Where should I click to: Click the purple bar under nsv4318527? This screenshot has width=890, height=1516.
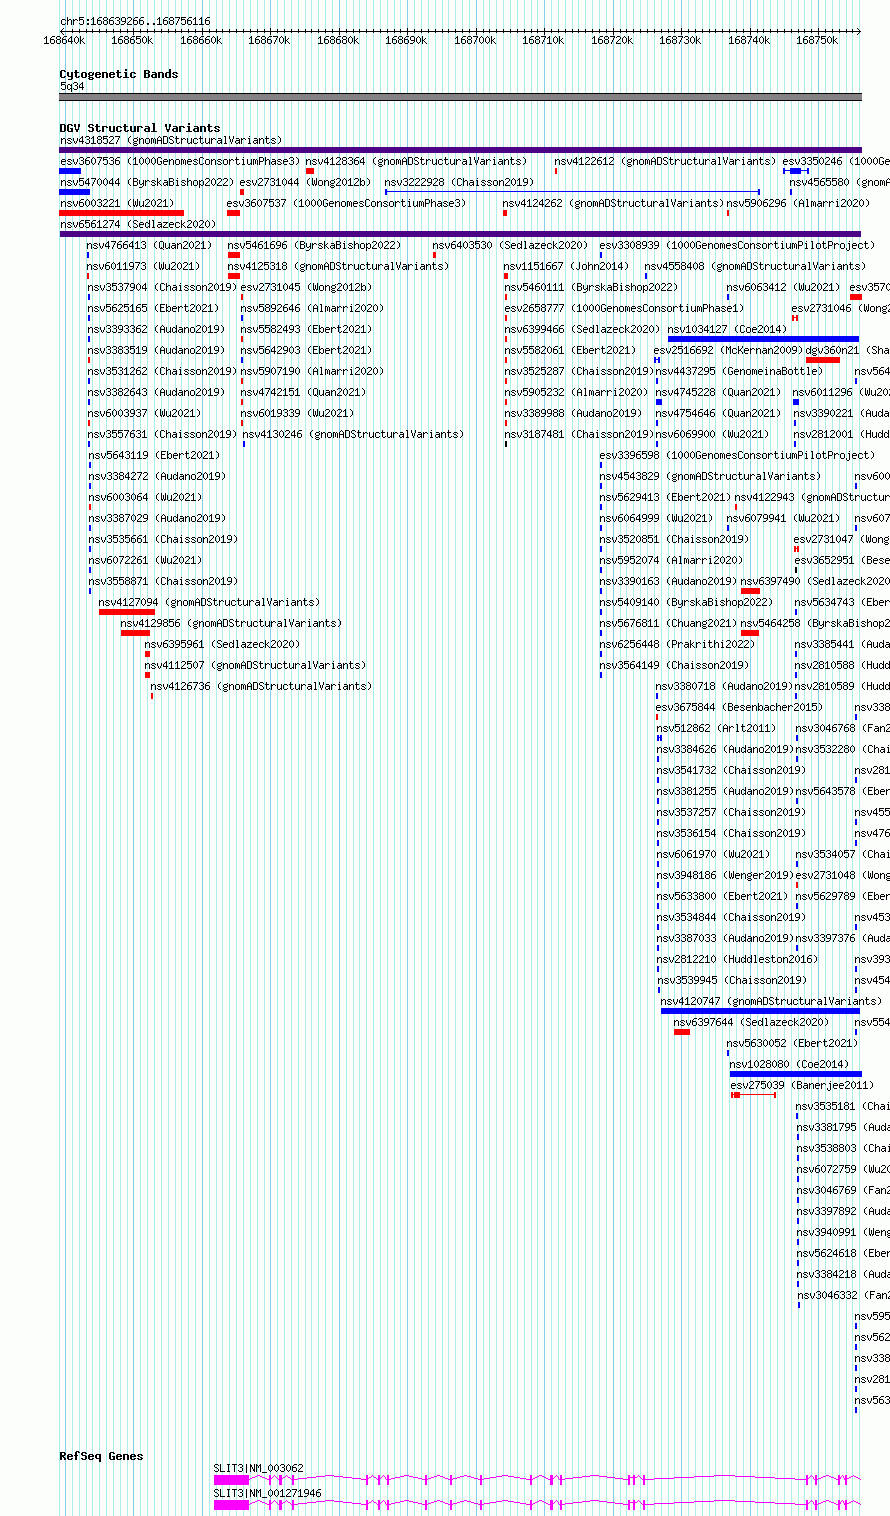click(460, 150)
